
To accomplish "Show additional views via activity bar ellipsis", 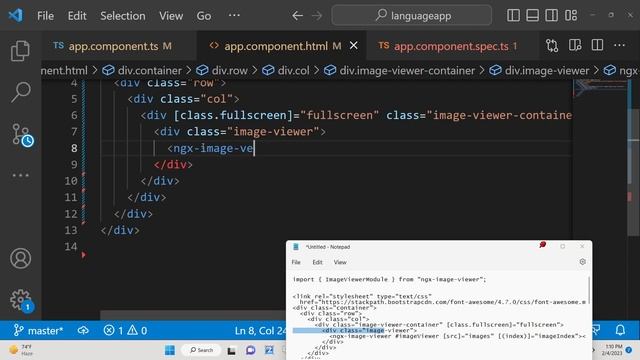I will [x=20, y=176].
